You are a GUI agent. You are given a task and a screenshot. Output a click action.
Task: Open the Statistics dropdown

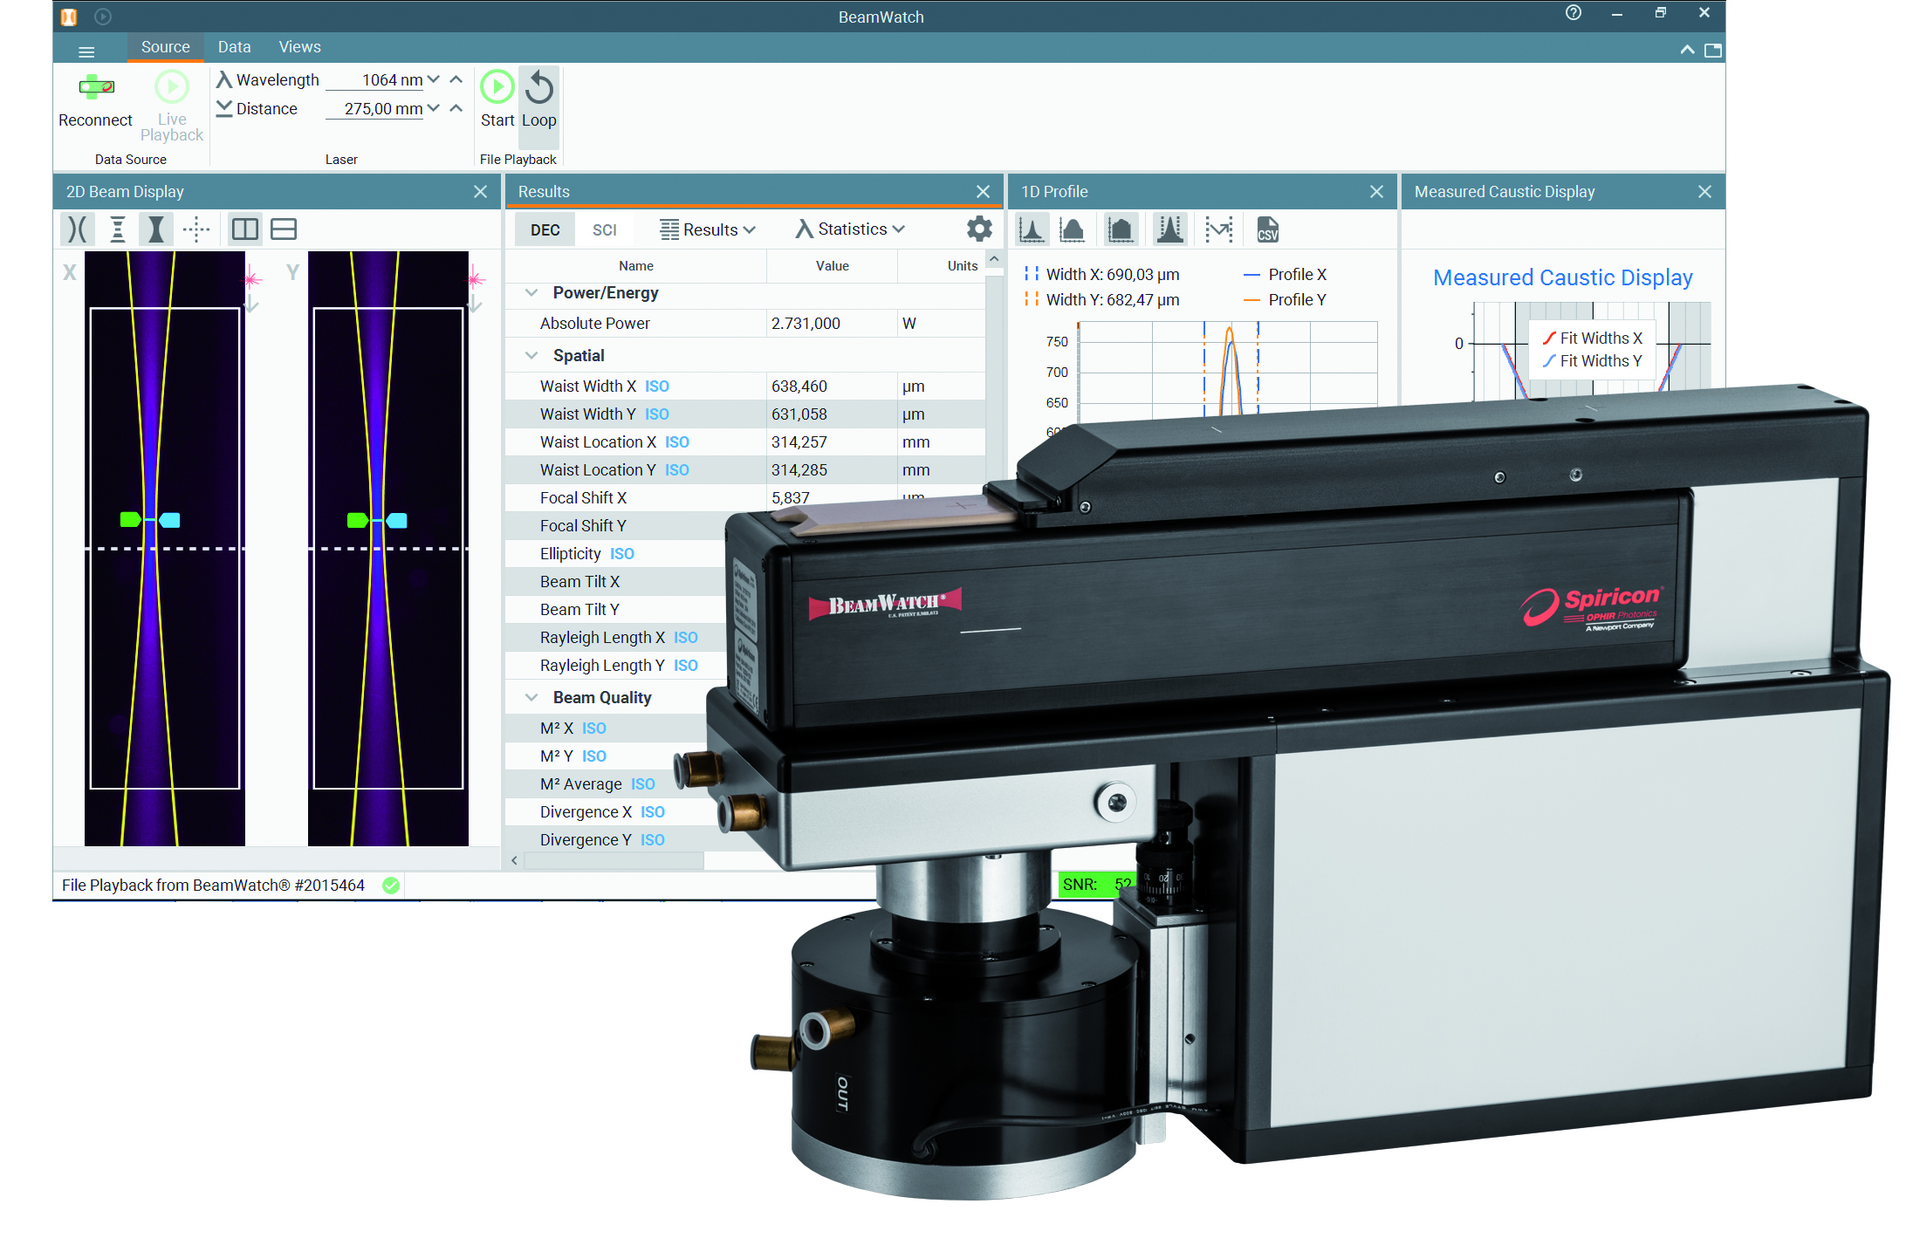click(851, 229)
